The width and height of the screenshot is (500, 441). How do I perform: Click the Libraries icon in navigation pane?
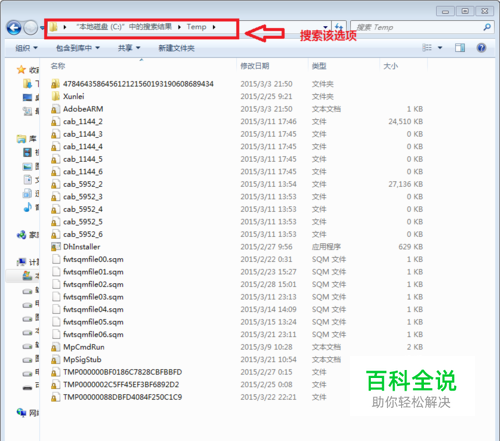(21, 139)
